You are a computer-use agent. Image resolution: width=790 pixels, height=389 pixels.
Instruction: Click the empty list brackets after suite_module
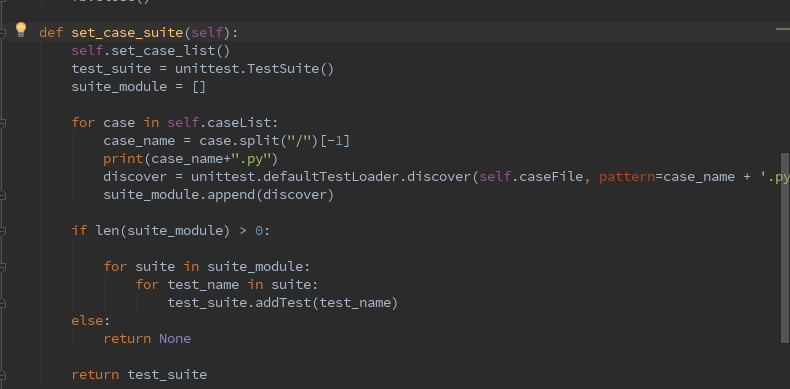(199, 87)
